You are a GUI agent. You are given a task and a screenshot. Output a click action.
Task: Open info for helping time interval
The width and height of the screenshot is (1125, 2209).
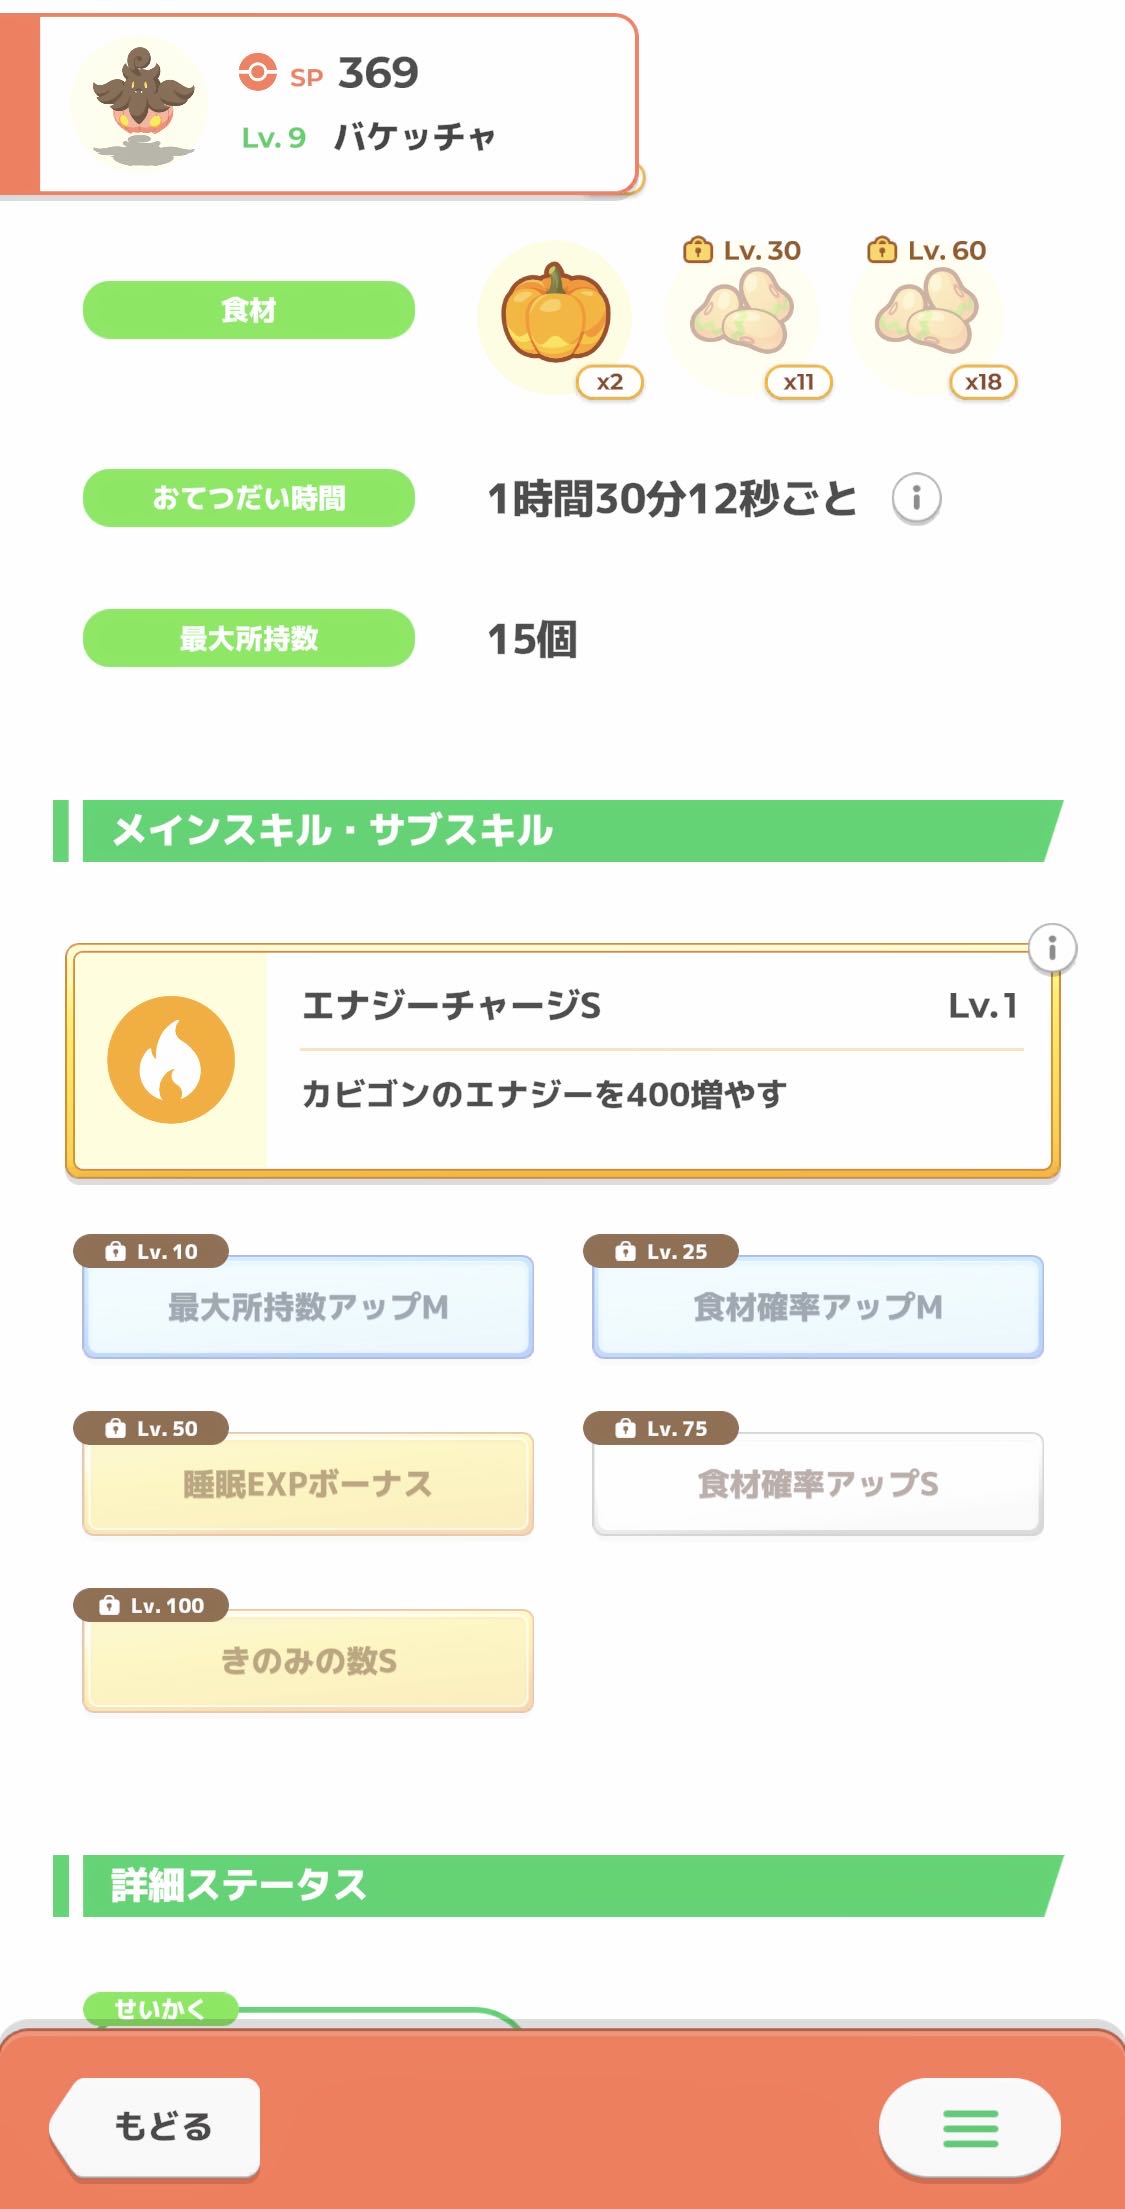[916, 497]
